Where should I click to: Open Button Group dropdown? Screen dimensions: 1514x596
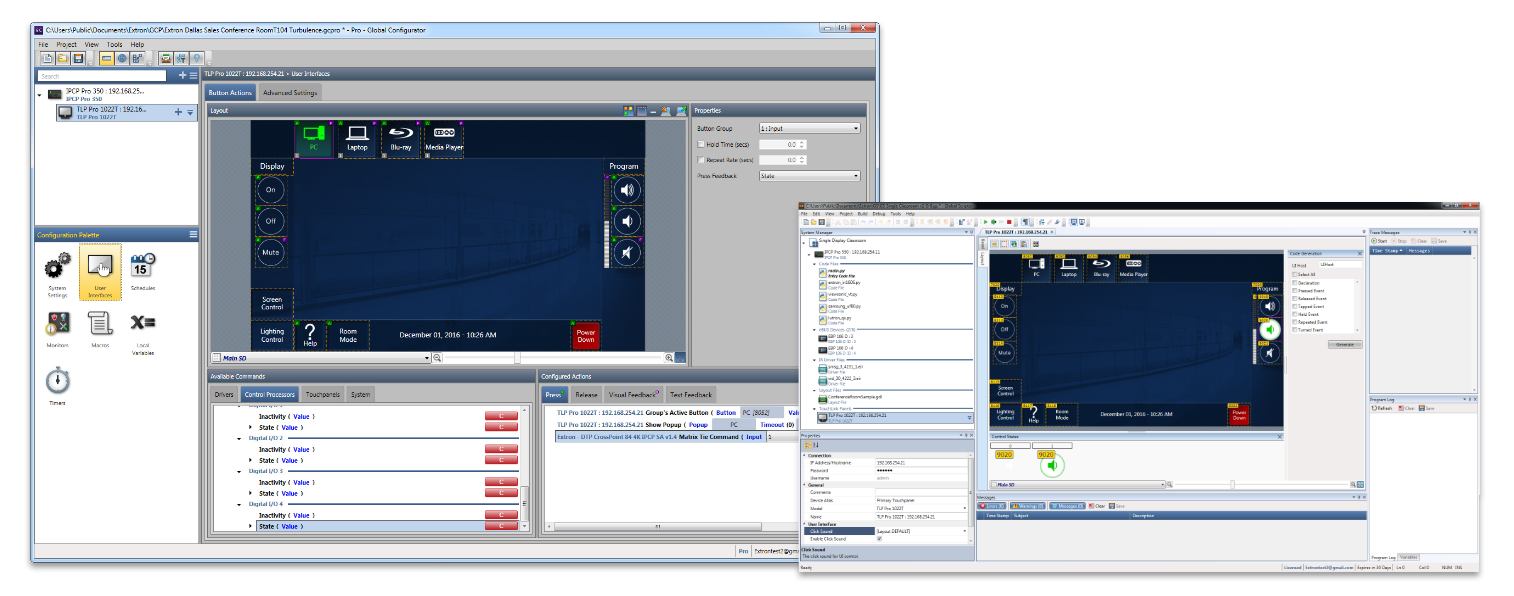pyautogui.click(x=809, y=128)
